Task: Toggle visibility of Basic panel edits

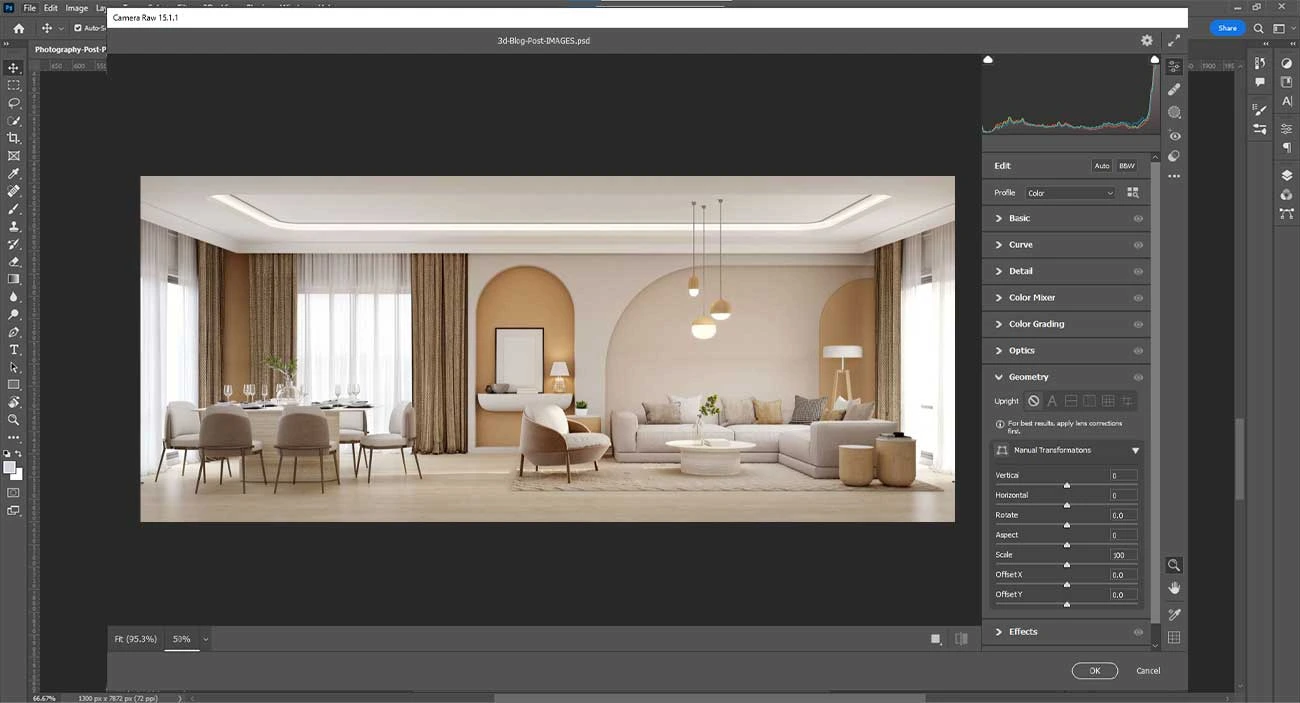Action: click(1138, 218)
